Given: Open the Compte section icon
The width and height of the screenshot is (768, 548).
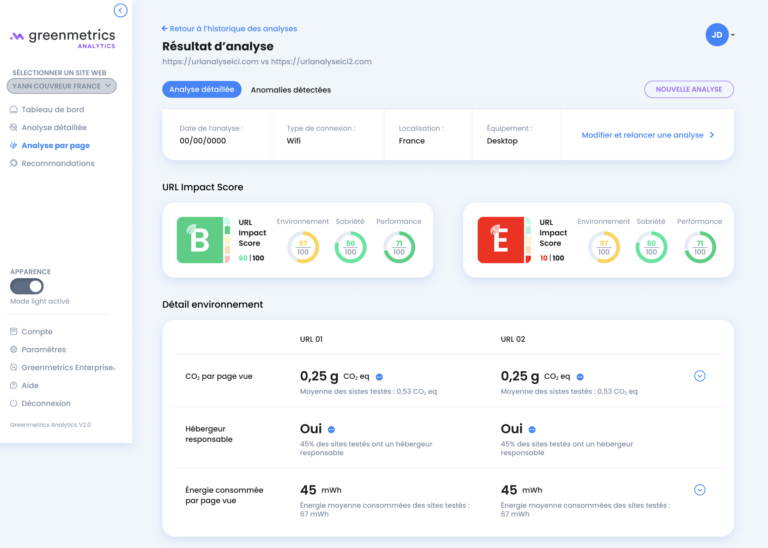Looking at the screenshot, I should tap(14, 332).
